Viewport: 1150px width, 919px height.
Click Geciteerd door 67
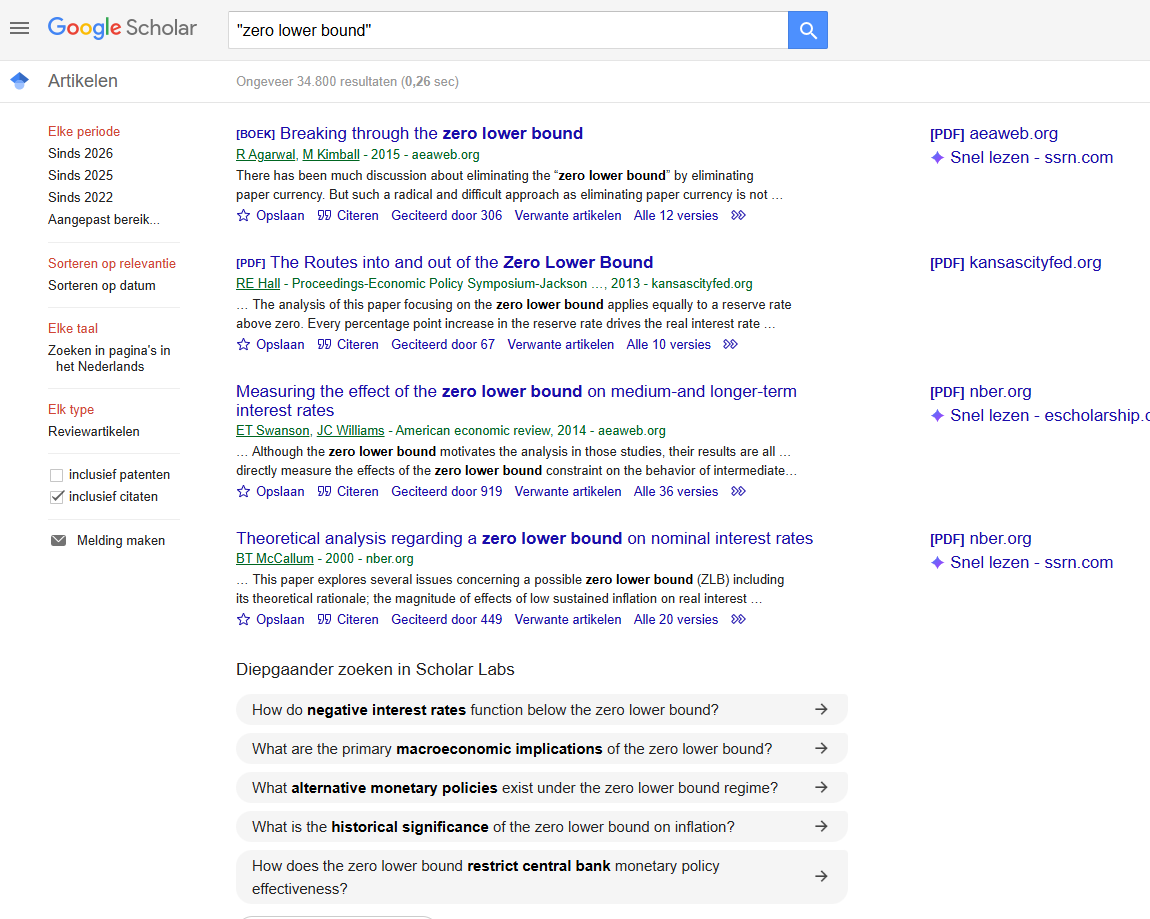[x=443, y=345]
